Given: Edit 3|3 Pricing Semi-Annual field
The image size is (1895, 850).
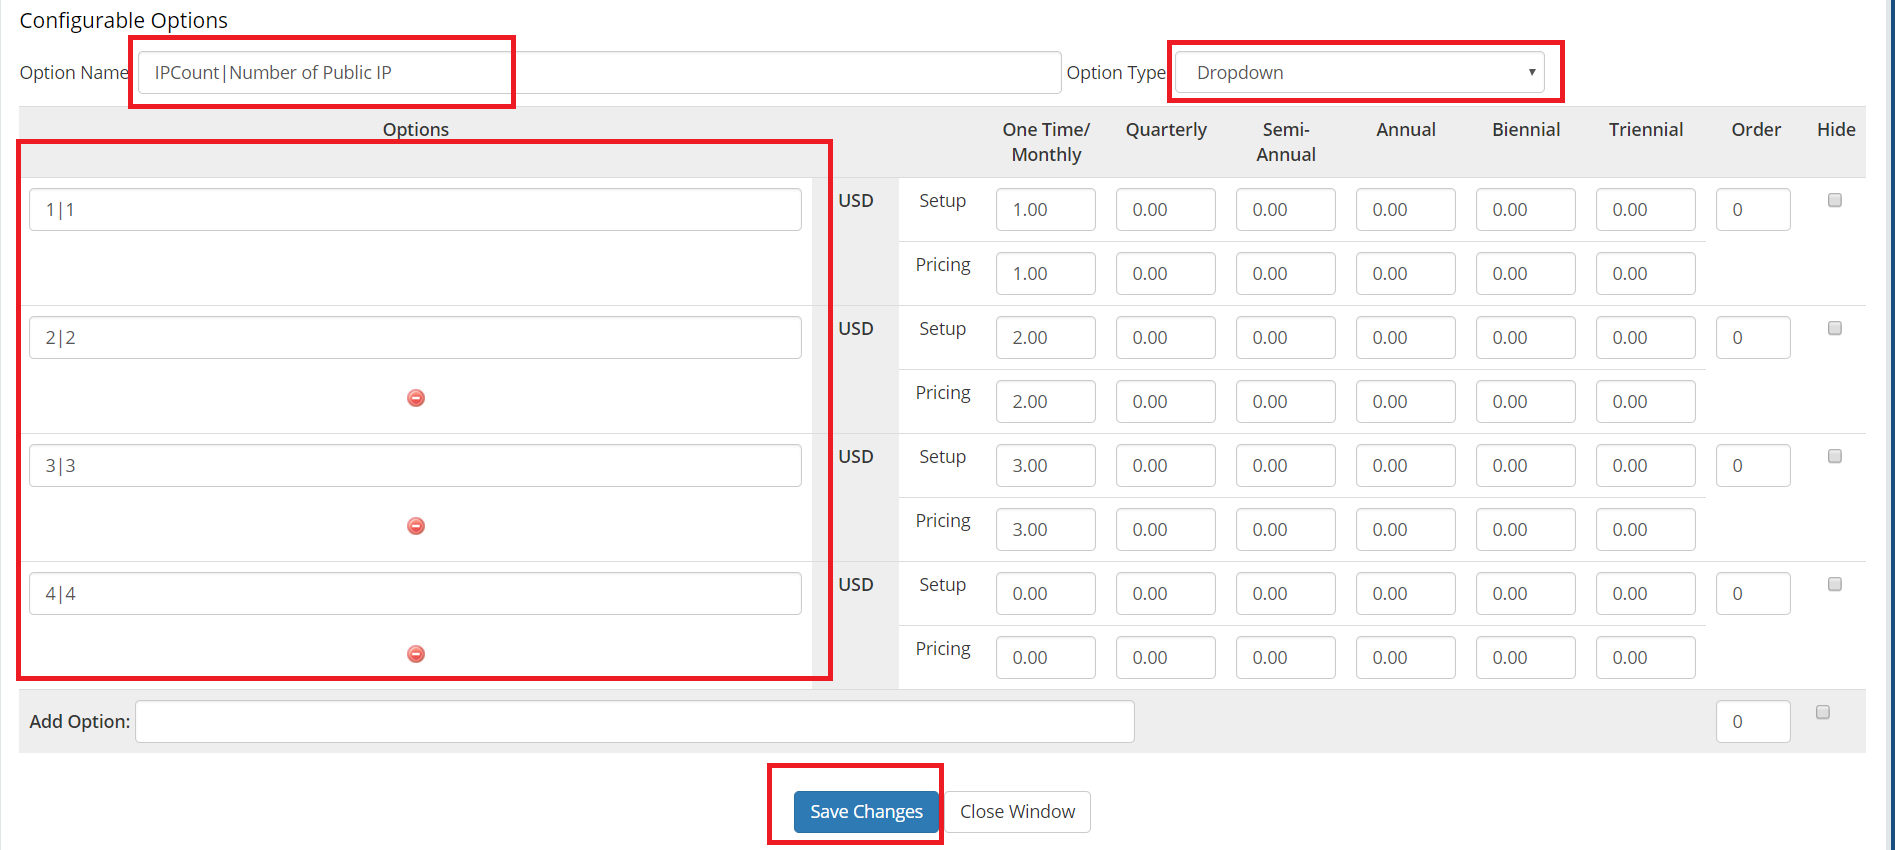Looking at the screenshot, I should [x=1286, y=530].
